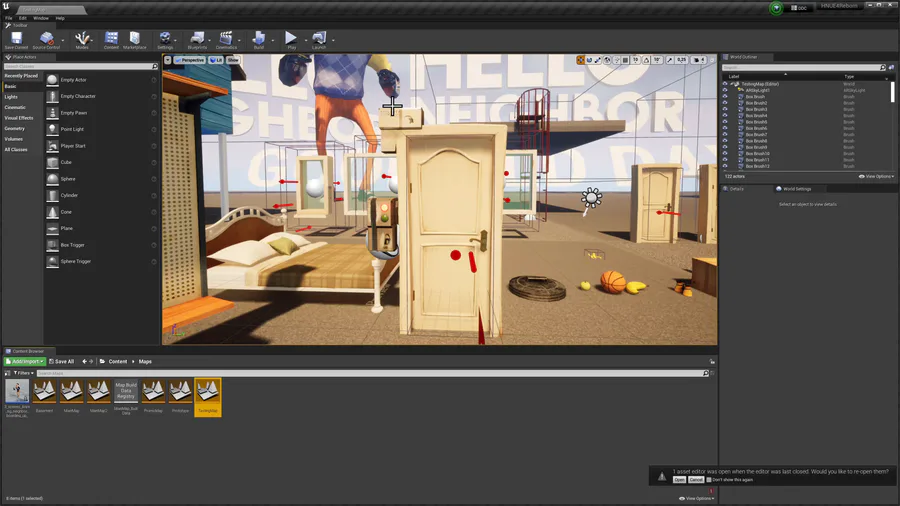
Task: Open the Blueprints toolbar icon
Action: [x=197, y=38]
